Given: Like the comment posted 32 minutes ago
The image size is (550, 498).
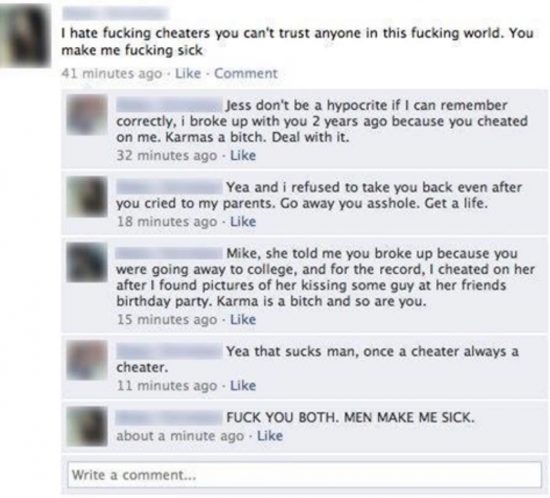Looking at the screenshot, I should (x=243, y=155).
